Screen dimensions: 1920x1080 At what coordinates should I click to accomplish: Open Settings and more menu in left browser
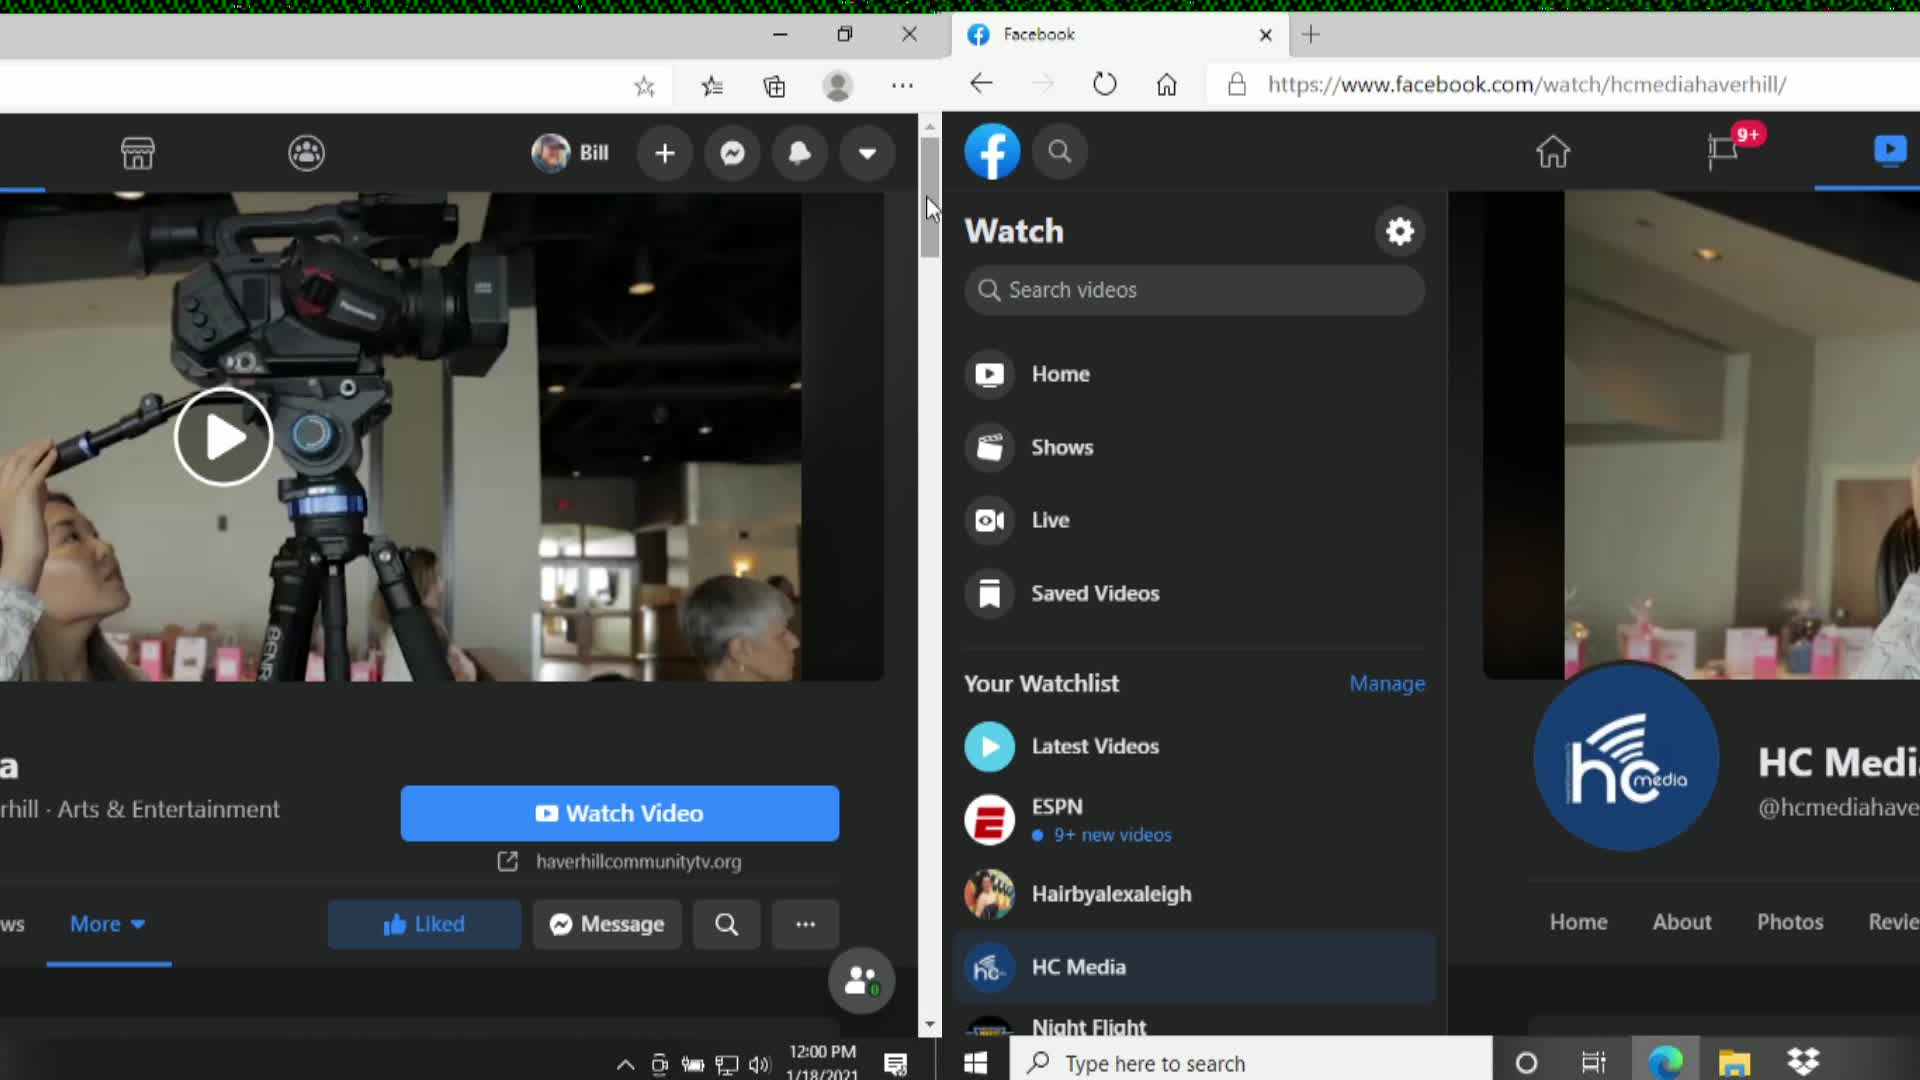tap(902, 86)
